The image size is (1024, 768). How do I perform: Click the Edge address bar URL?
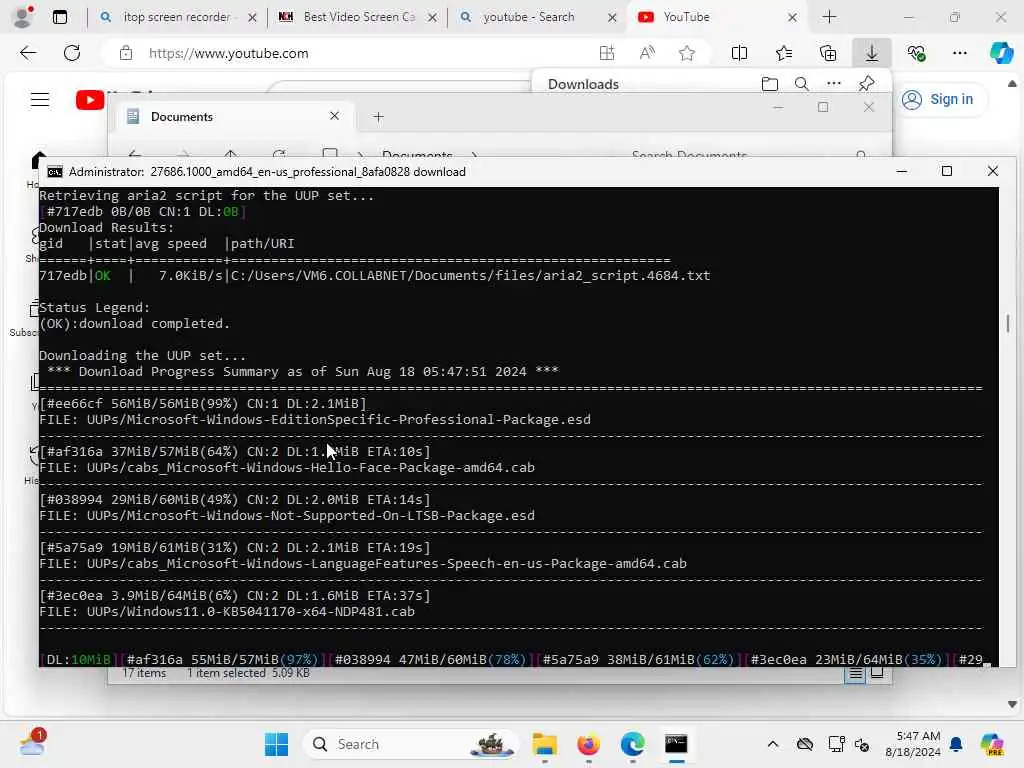(229, 54)
